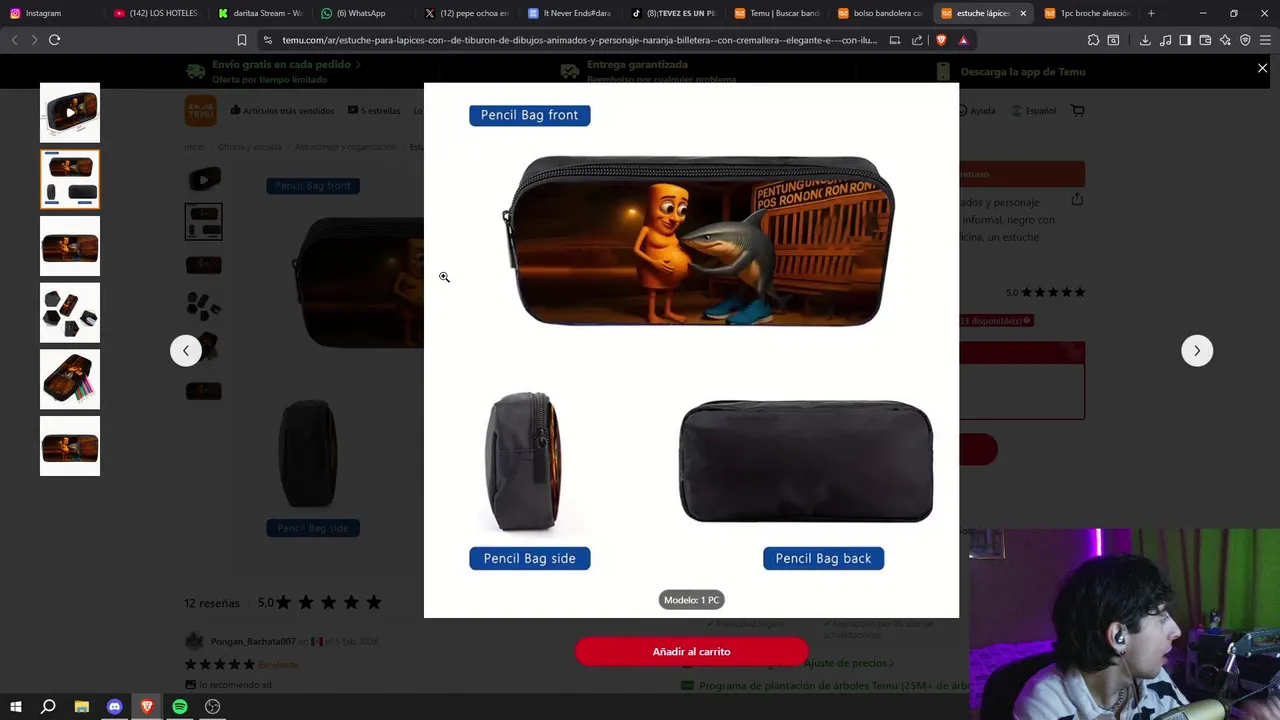
Task: Switch to the WhatsApp tab
Action: coord(363,13)
